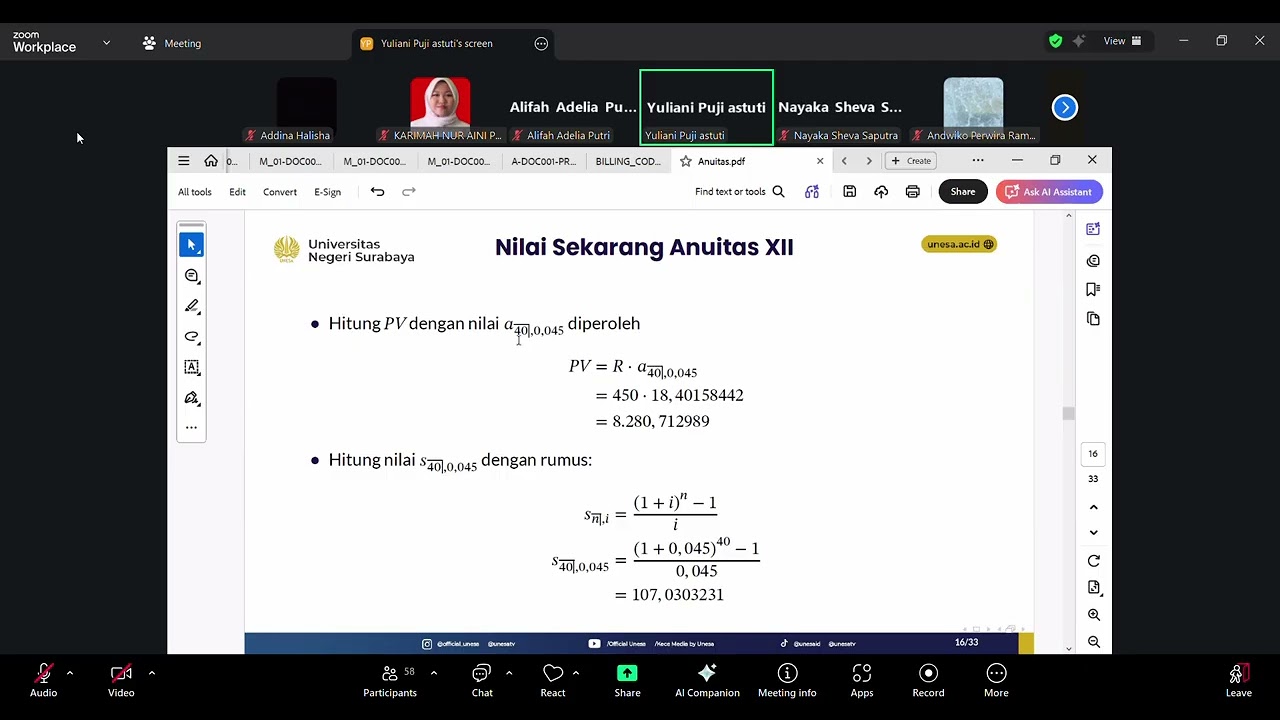This screenshot has width=1280, height=720.
Task: Select the Add comment tool
Action: (191, 275)
